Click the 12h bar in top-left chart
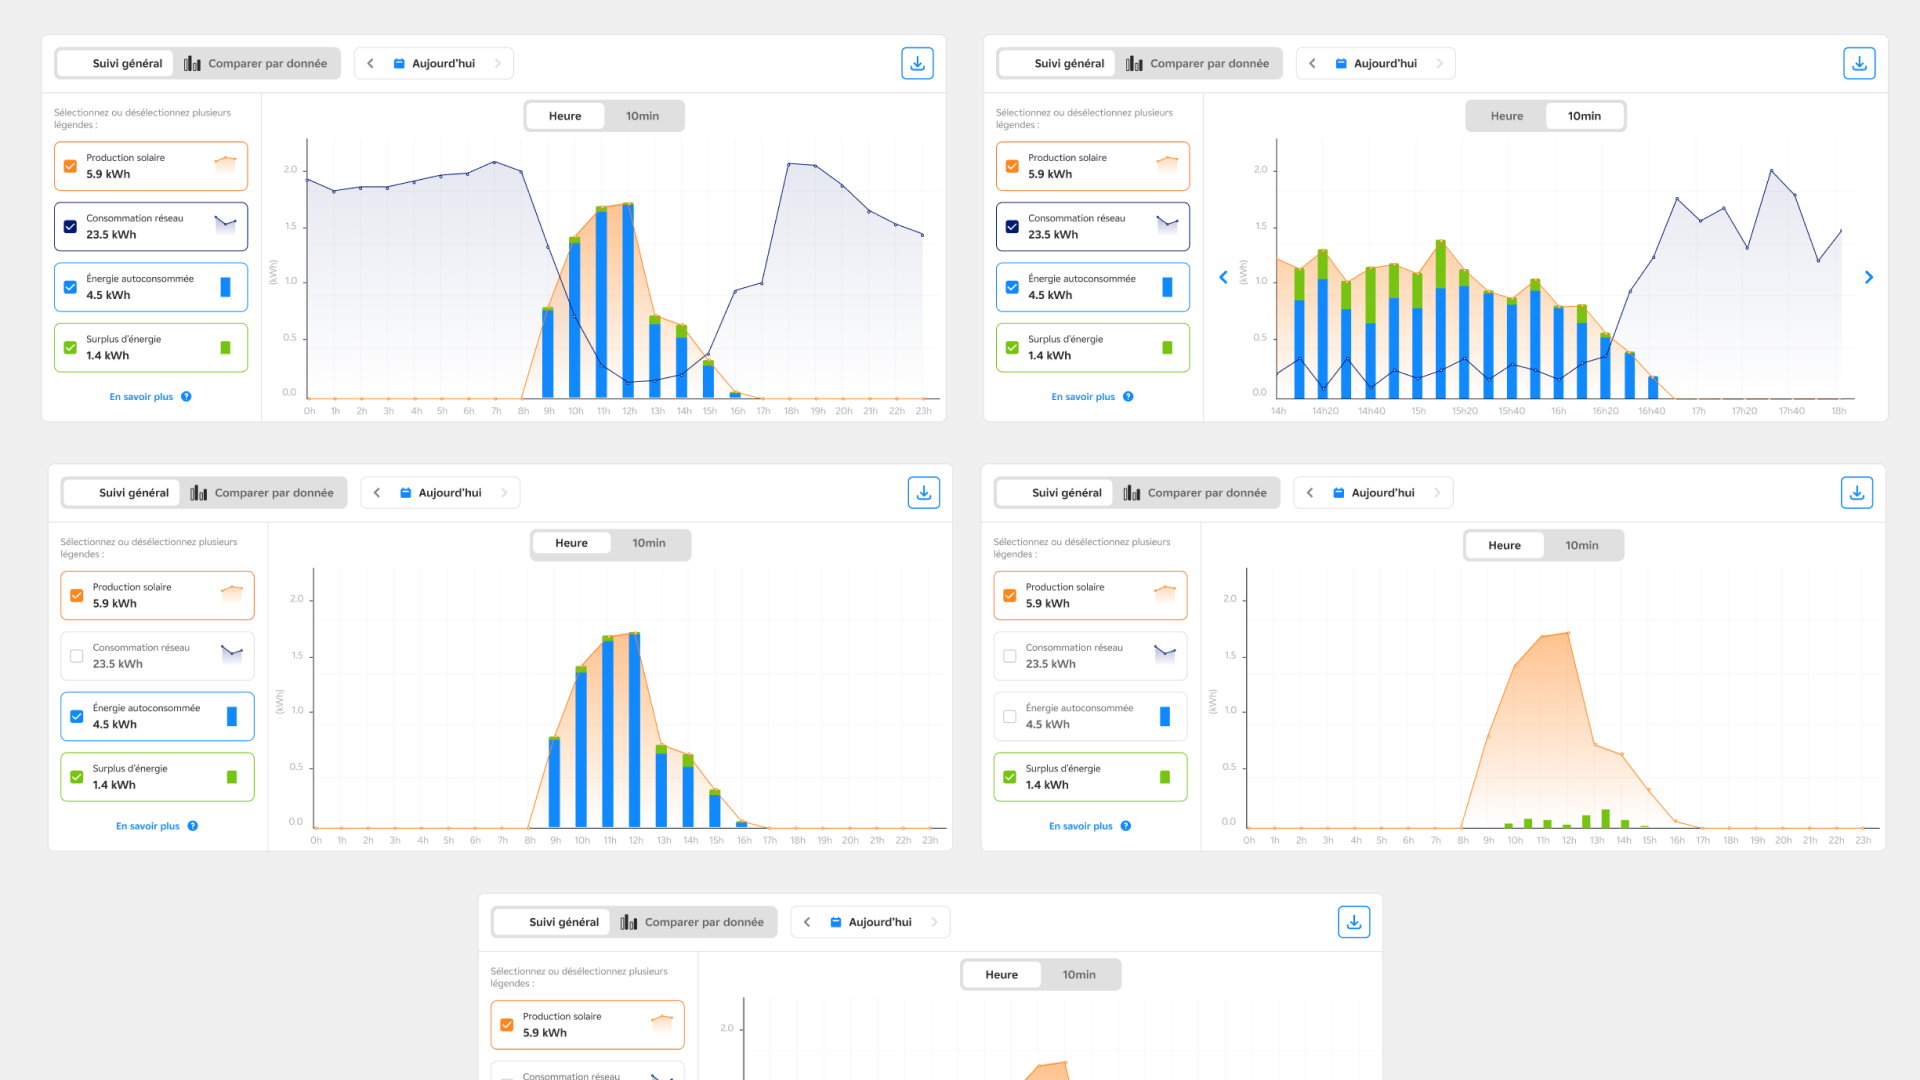 (x=628, y=300)
